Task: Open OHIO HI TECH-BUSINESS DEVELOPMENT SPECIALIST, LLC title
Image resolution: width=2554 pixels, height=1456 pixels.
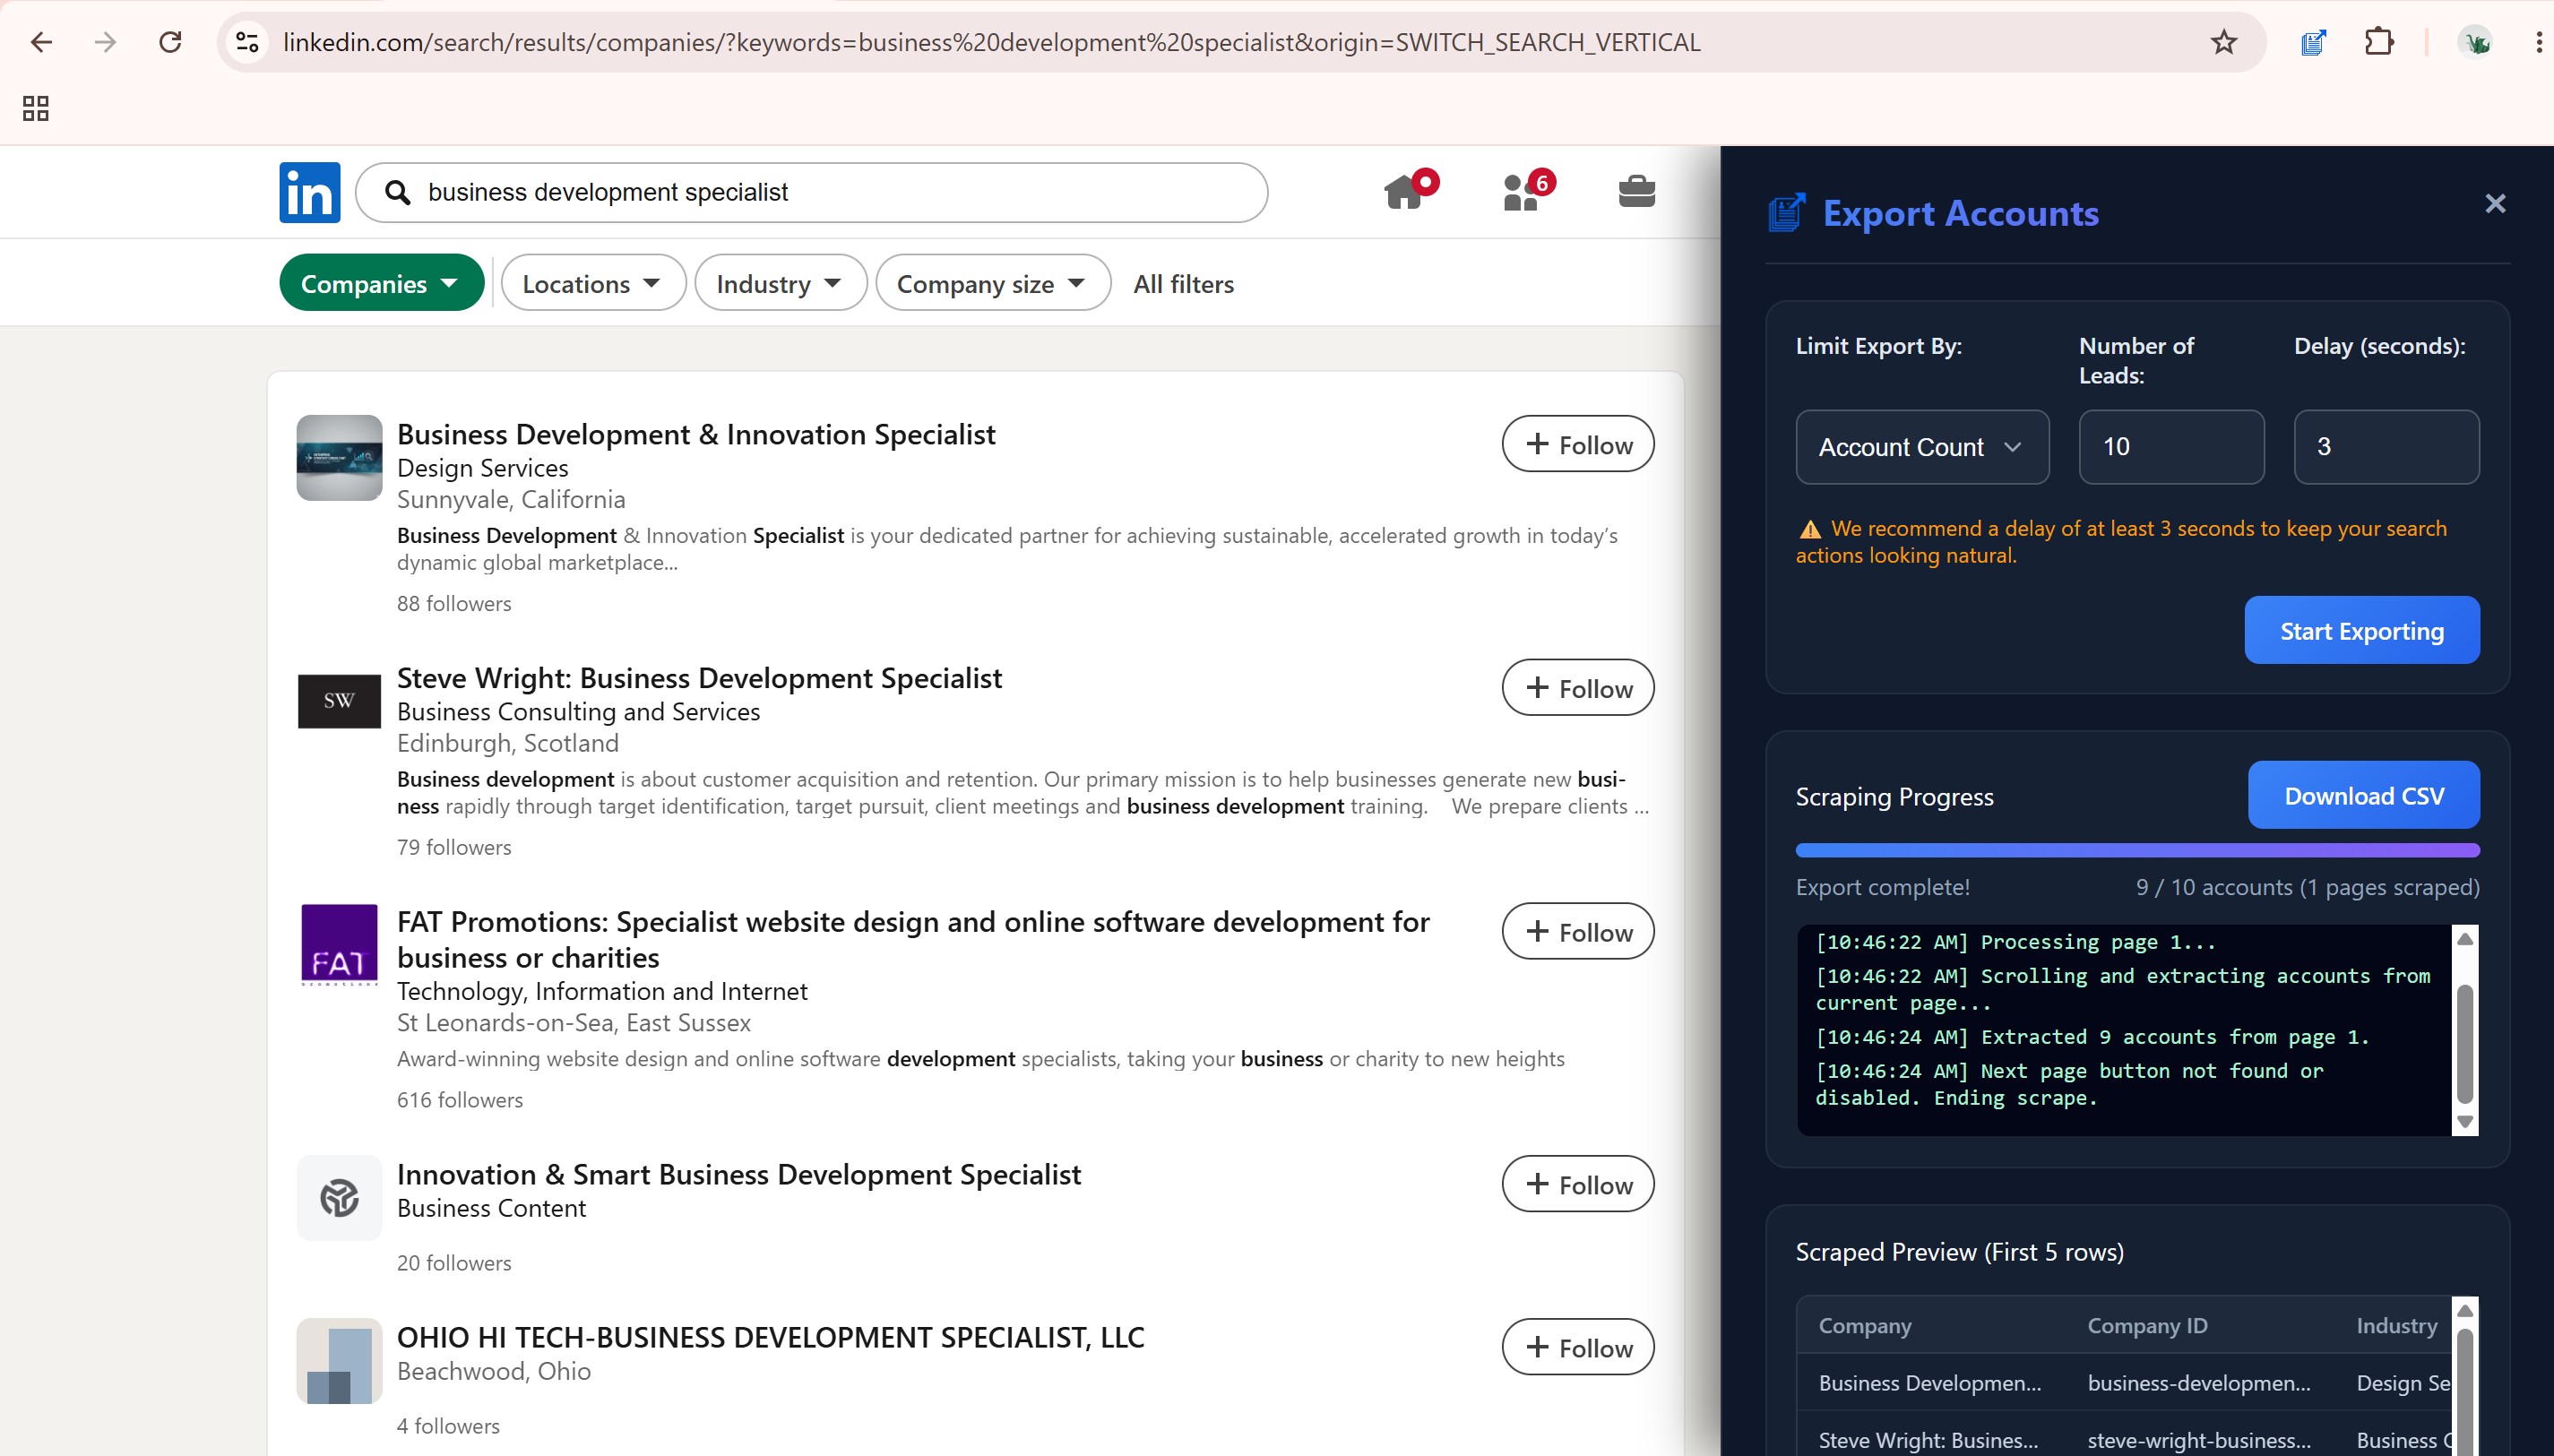Action: pos(771,1337)
